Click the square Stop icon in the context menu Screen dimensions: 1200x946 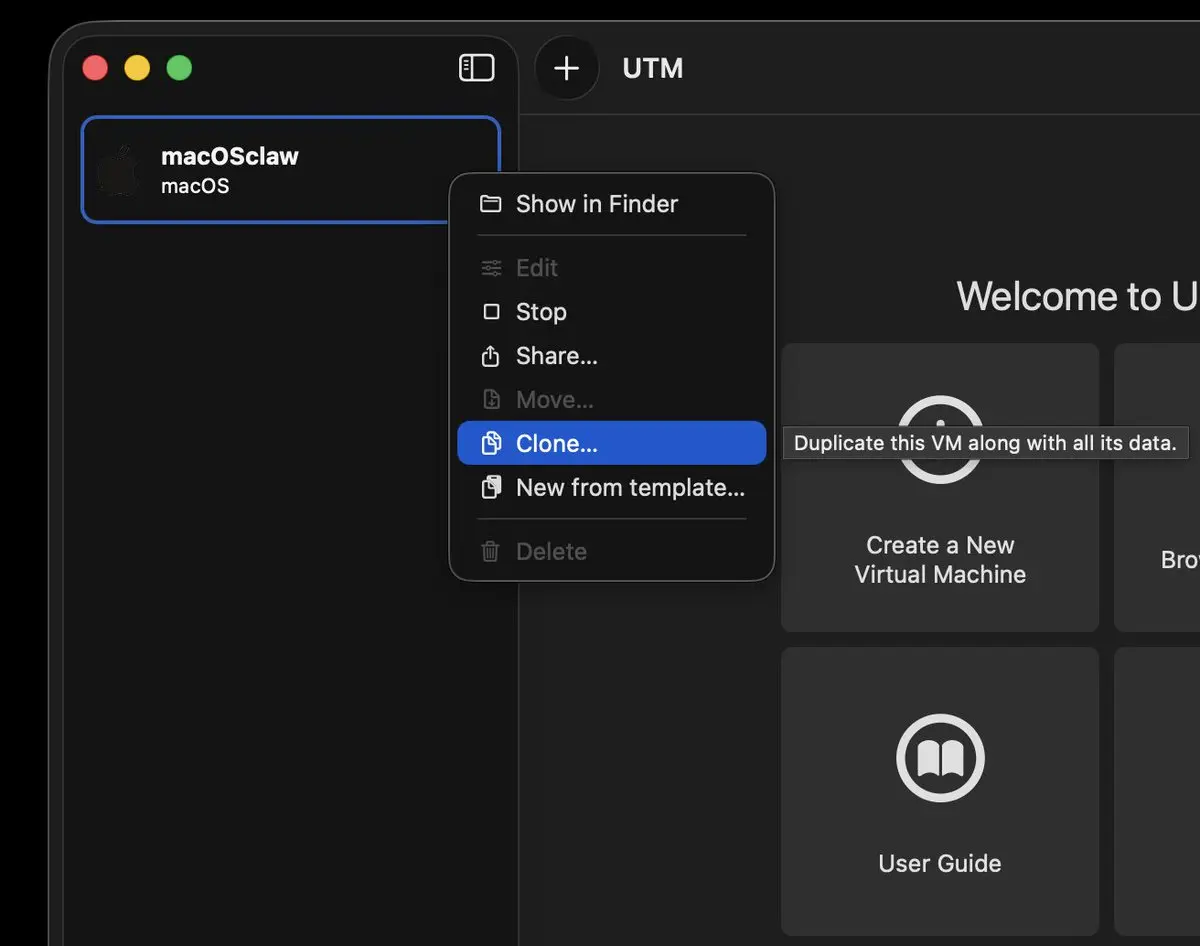click(x=491, y=312)
